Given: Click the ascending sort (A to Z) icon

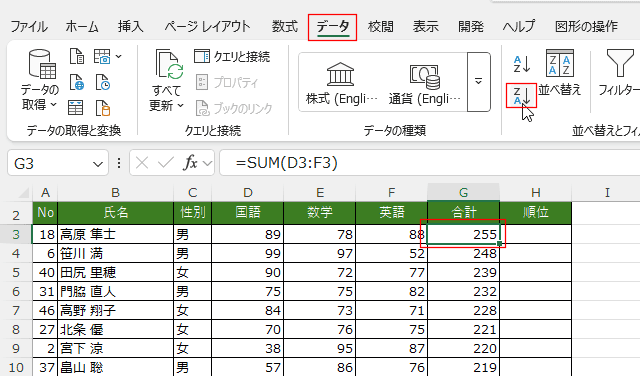Looking at the screenshot, I should click(521, 64).
